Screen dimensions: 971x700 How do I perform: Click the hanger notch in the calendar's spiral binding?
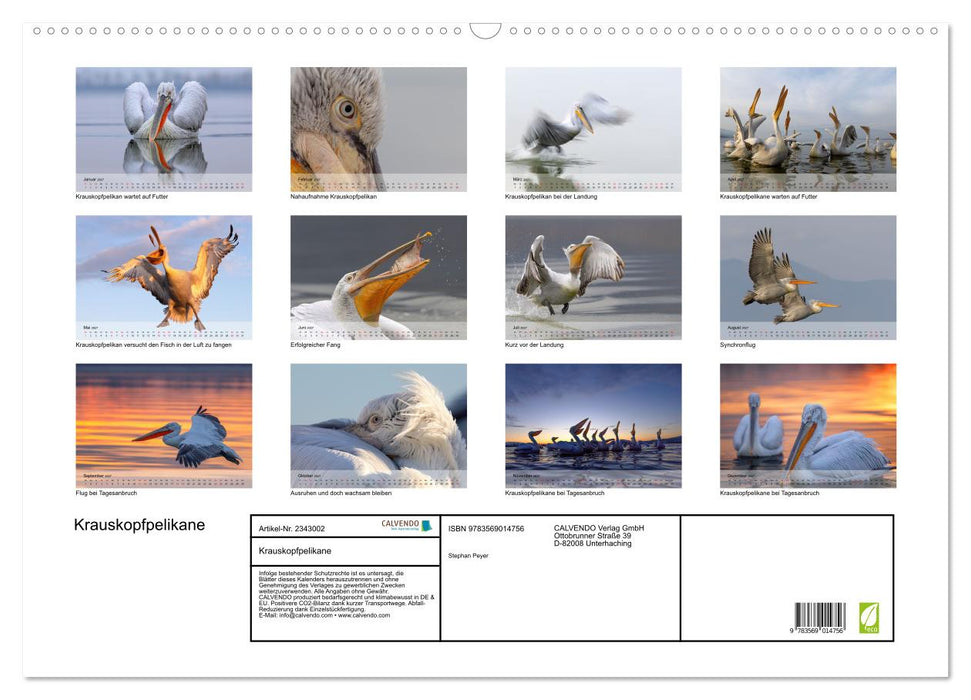(x=486, y=31)
